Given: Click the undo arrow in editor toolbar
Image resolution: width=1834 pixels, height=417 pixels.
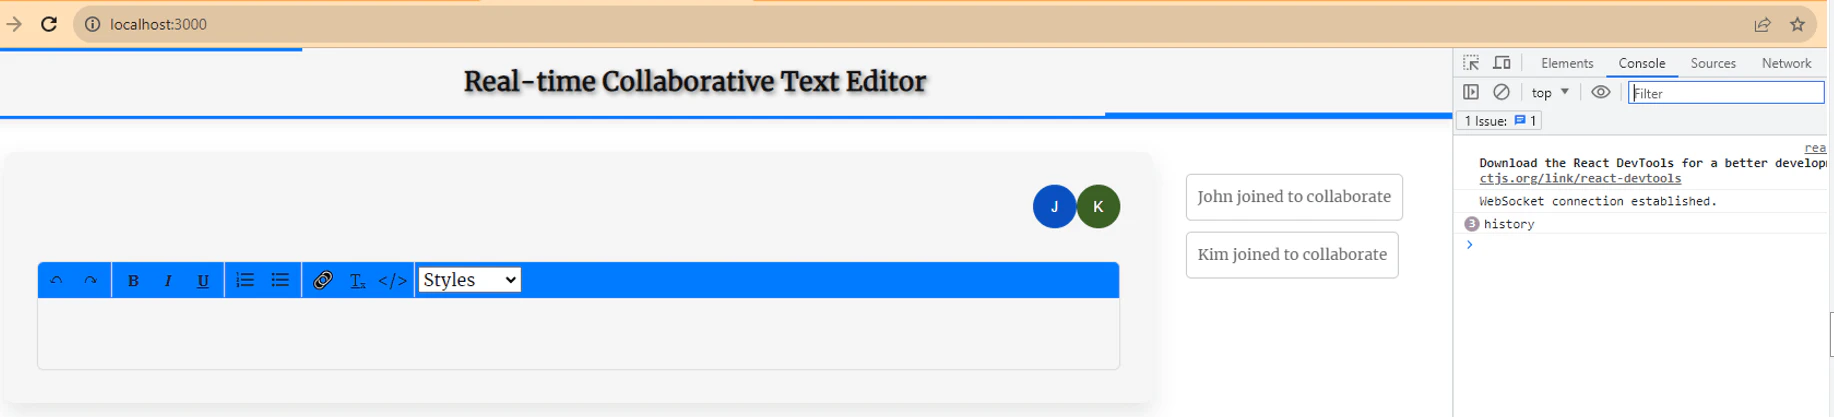Looking at the screenshot, I should point(57,281).
